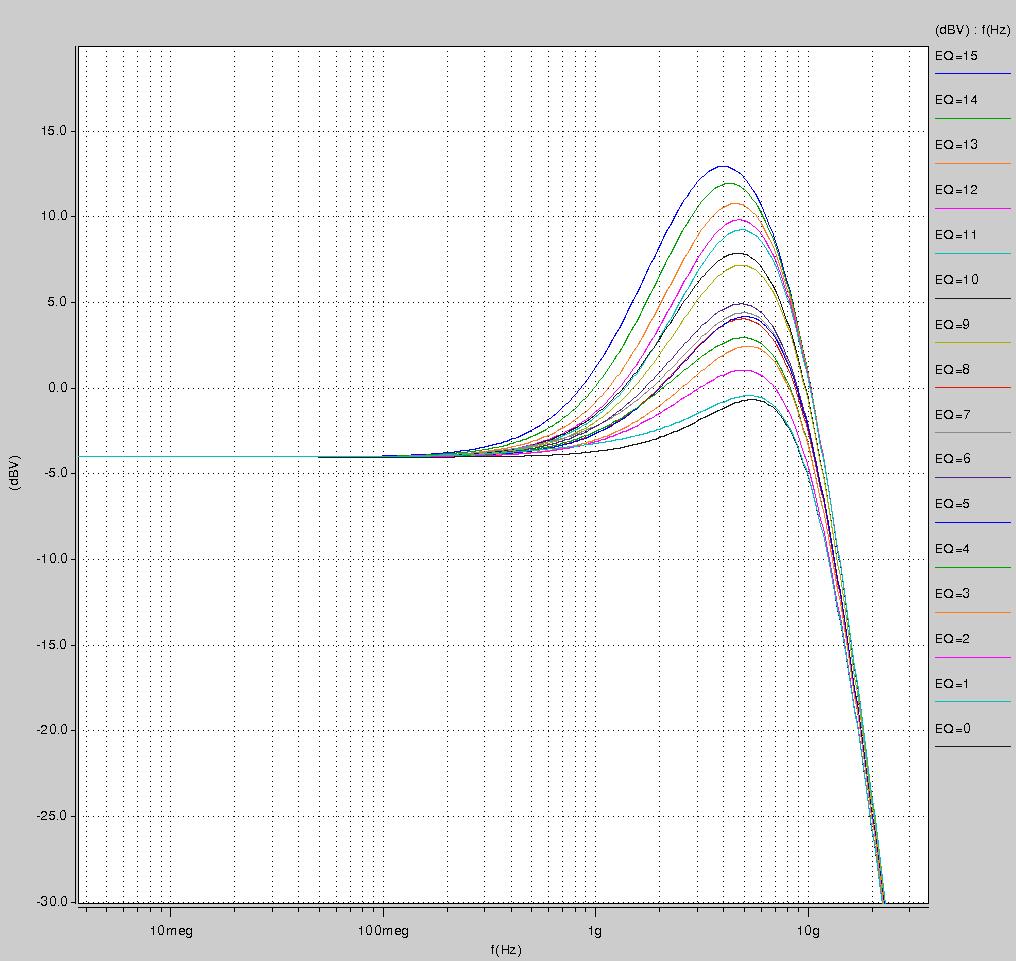This screenshot has width=1016, height=961.
Task: Select the EQ=15 legend label
Action: click(x=956, y=56)
